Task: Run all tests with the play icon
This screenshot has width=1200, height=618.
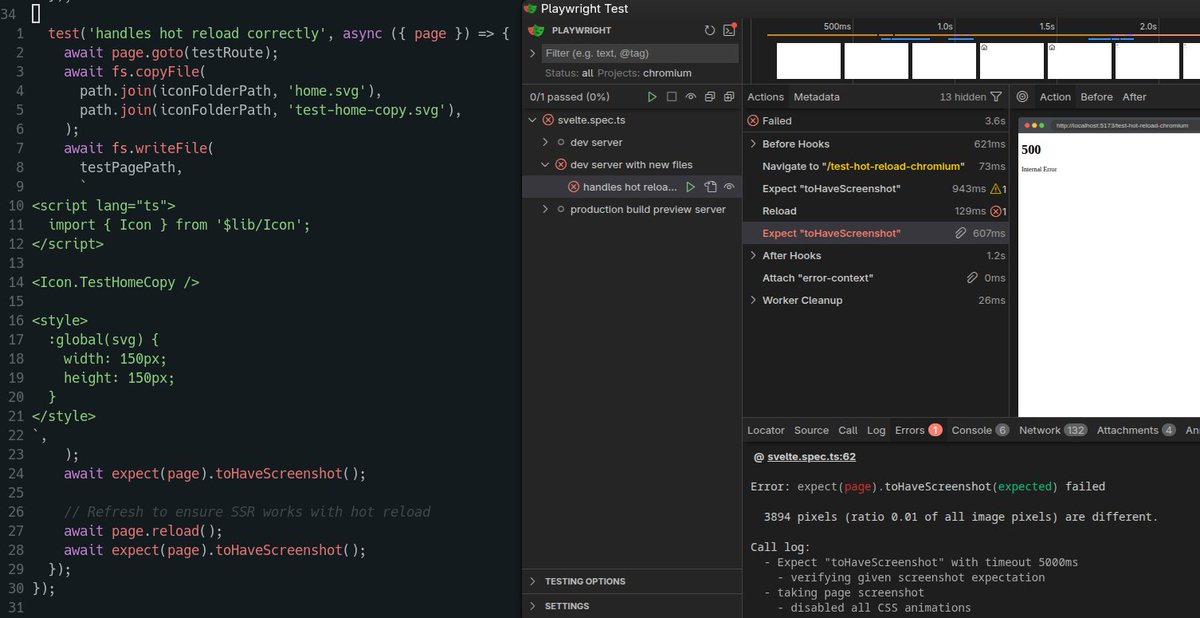Action: tap(652, 97)
